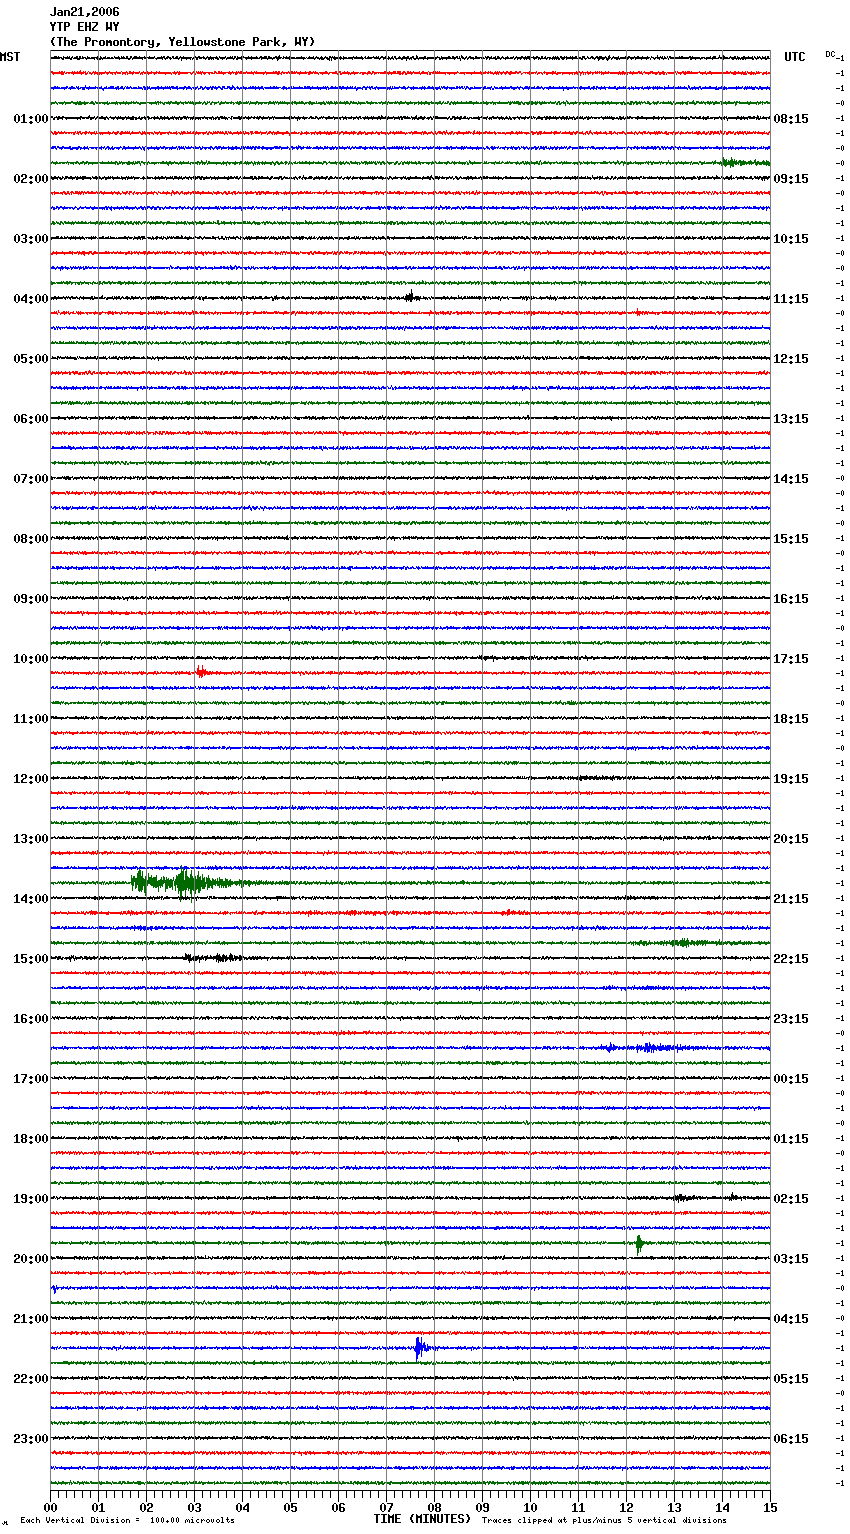The image size is (850, 1534).
Task: Click the DC offset column header
Action: 831,54
